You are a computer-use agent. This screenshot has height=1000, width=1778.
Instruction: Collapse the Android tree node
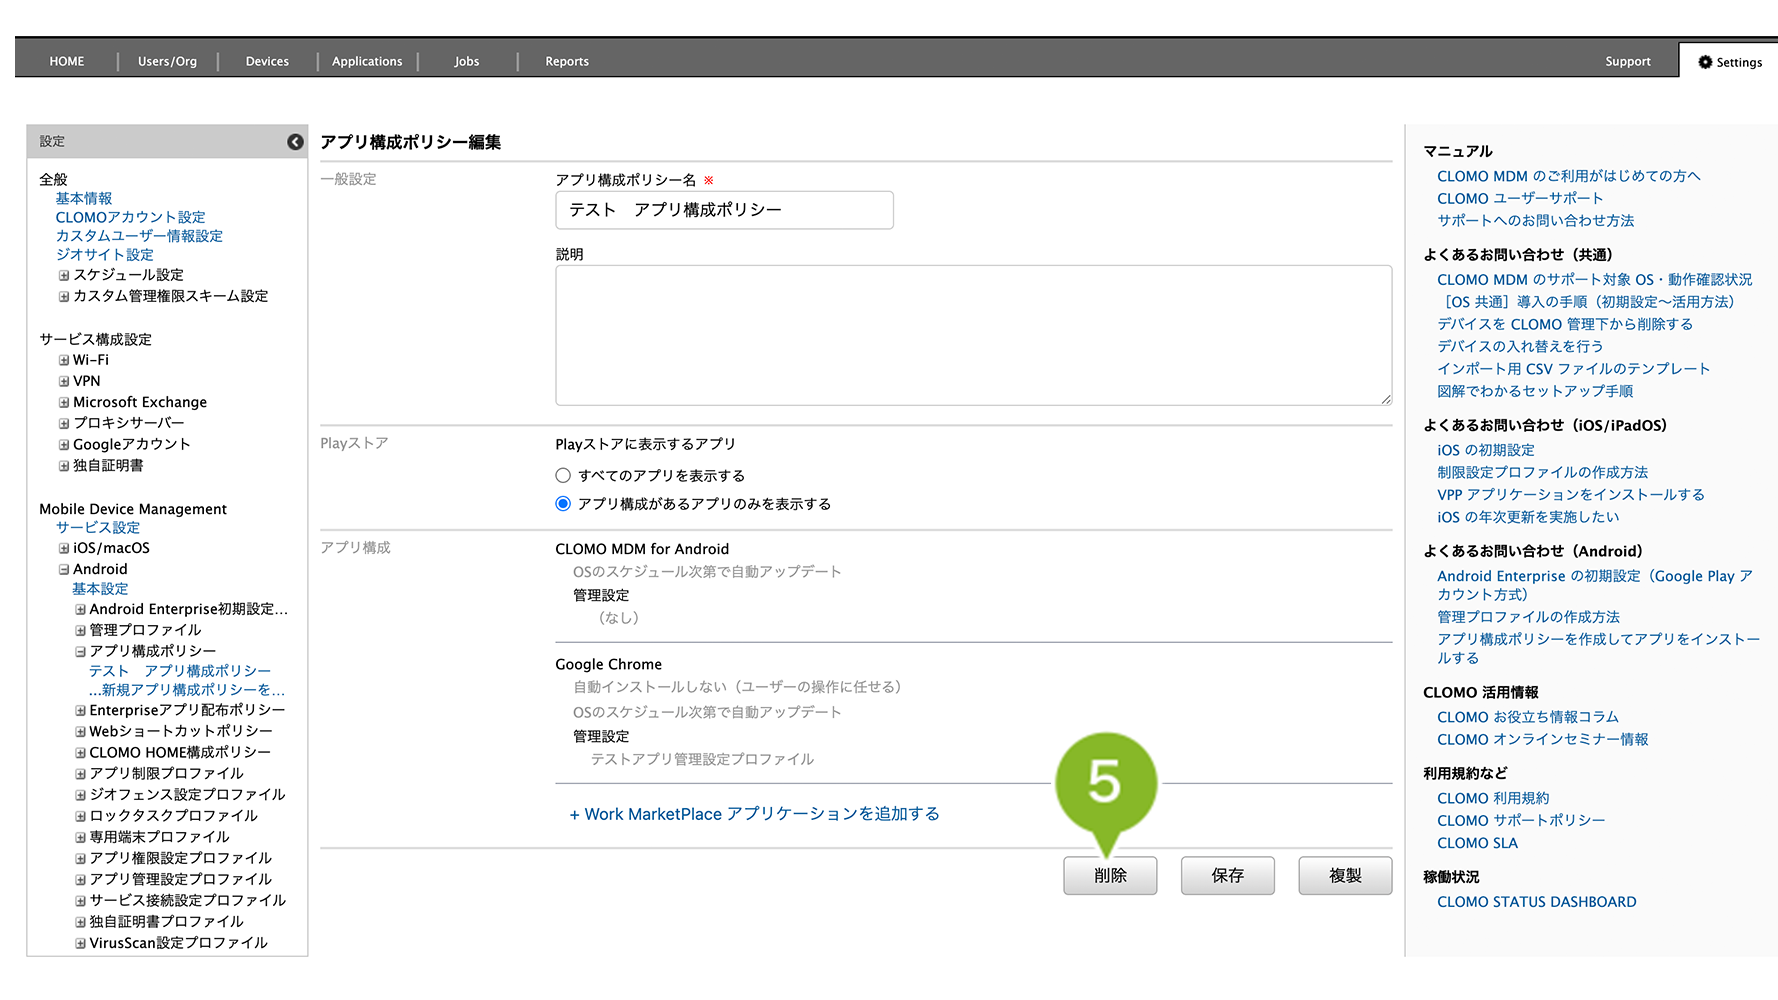[64, 569]
